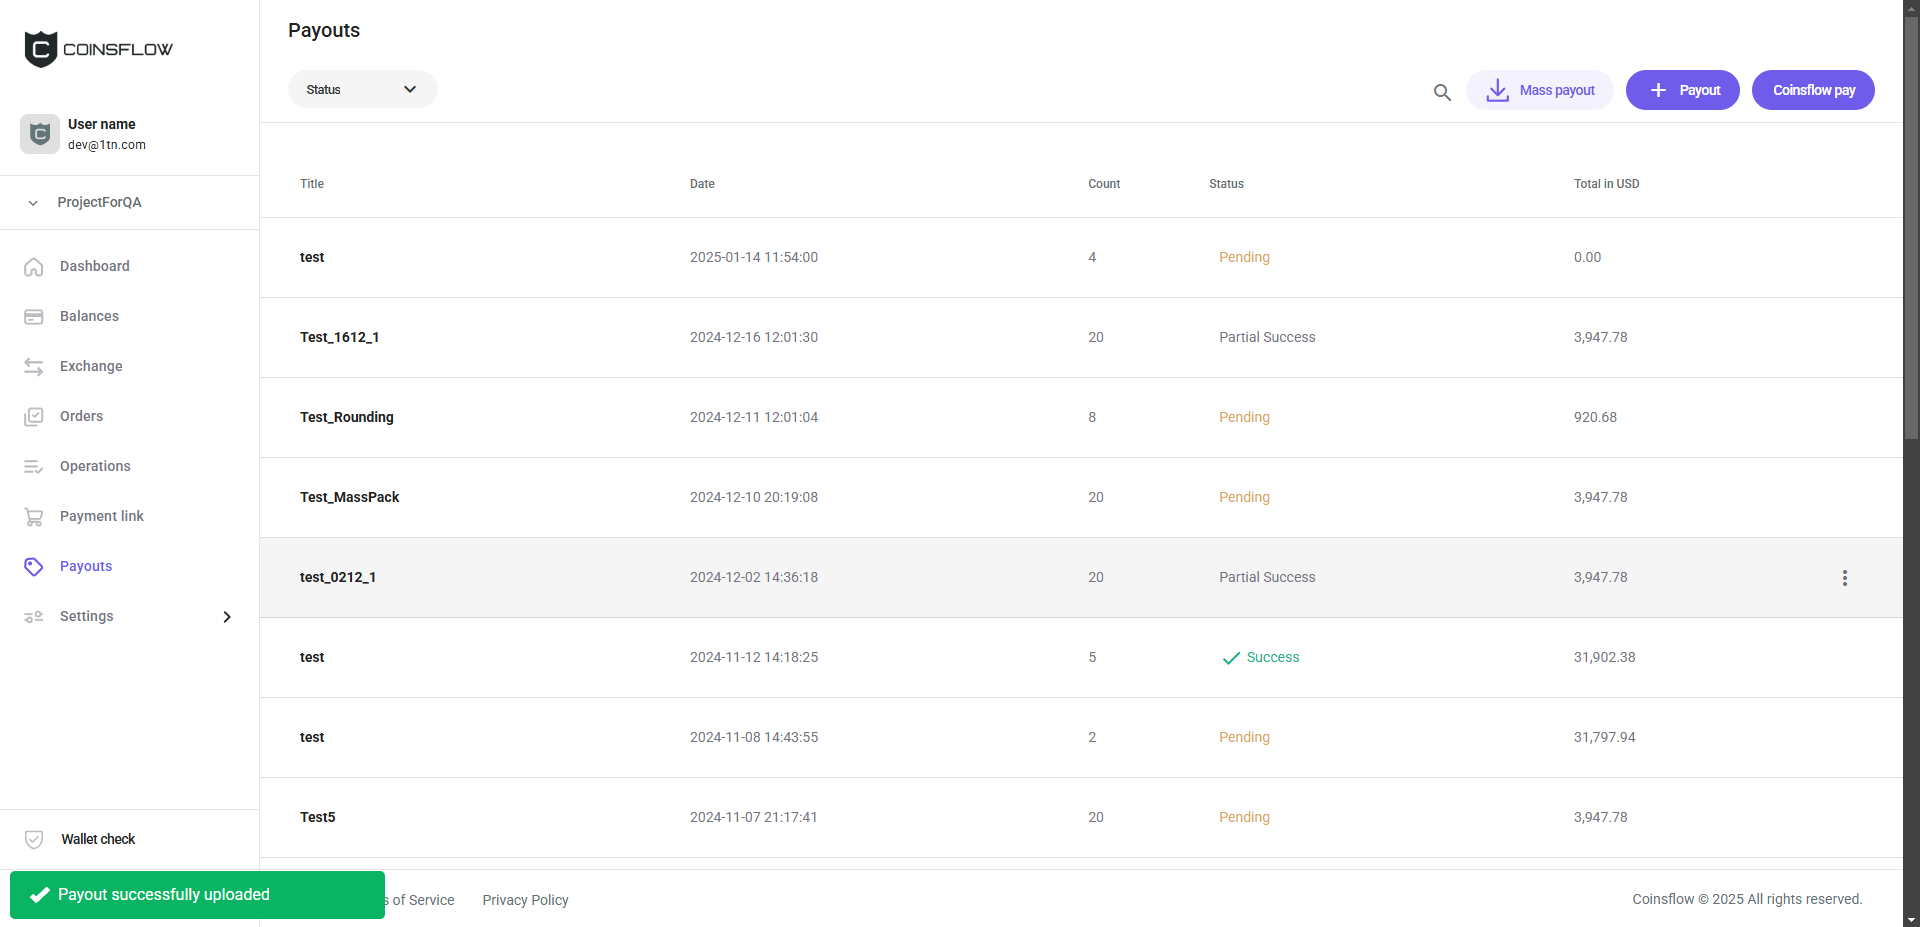Click the search magnifier icon

click(1442, 92)
